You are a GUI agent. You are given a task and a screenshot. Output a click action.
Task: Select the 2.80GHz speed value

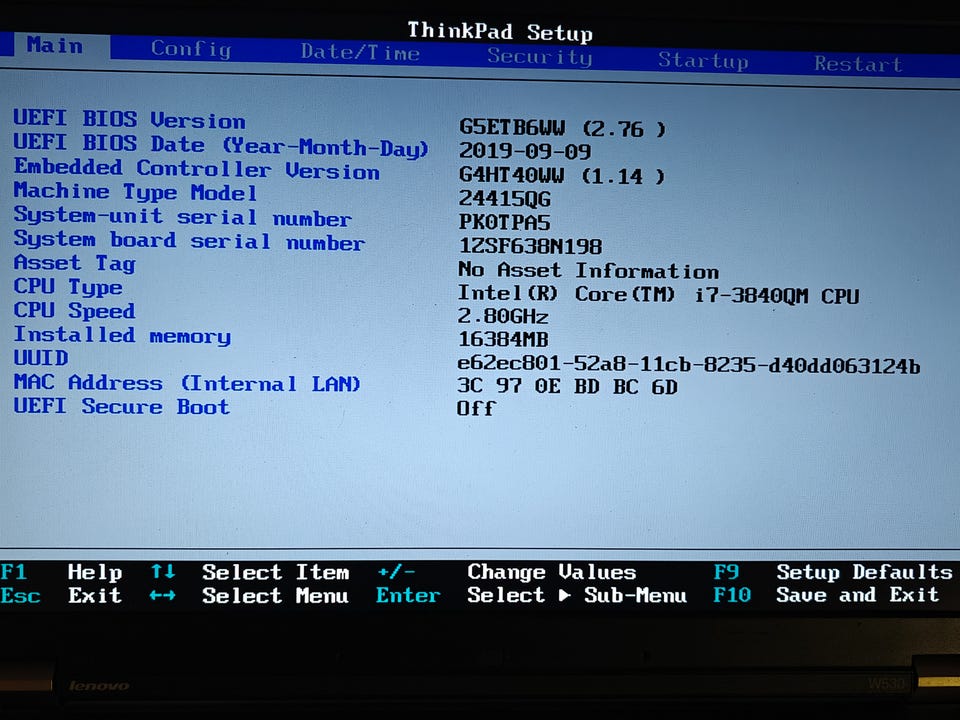point(503,317)
